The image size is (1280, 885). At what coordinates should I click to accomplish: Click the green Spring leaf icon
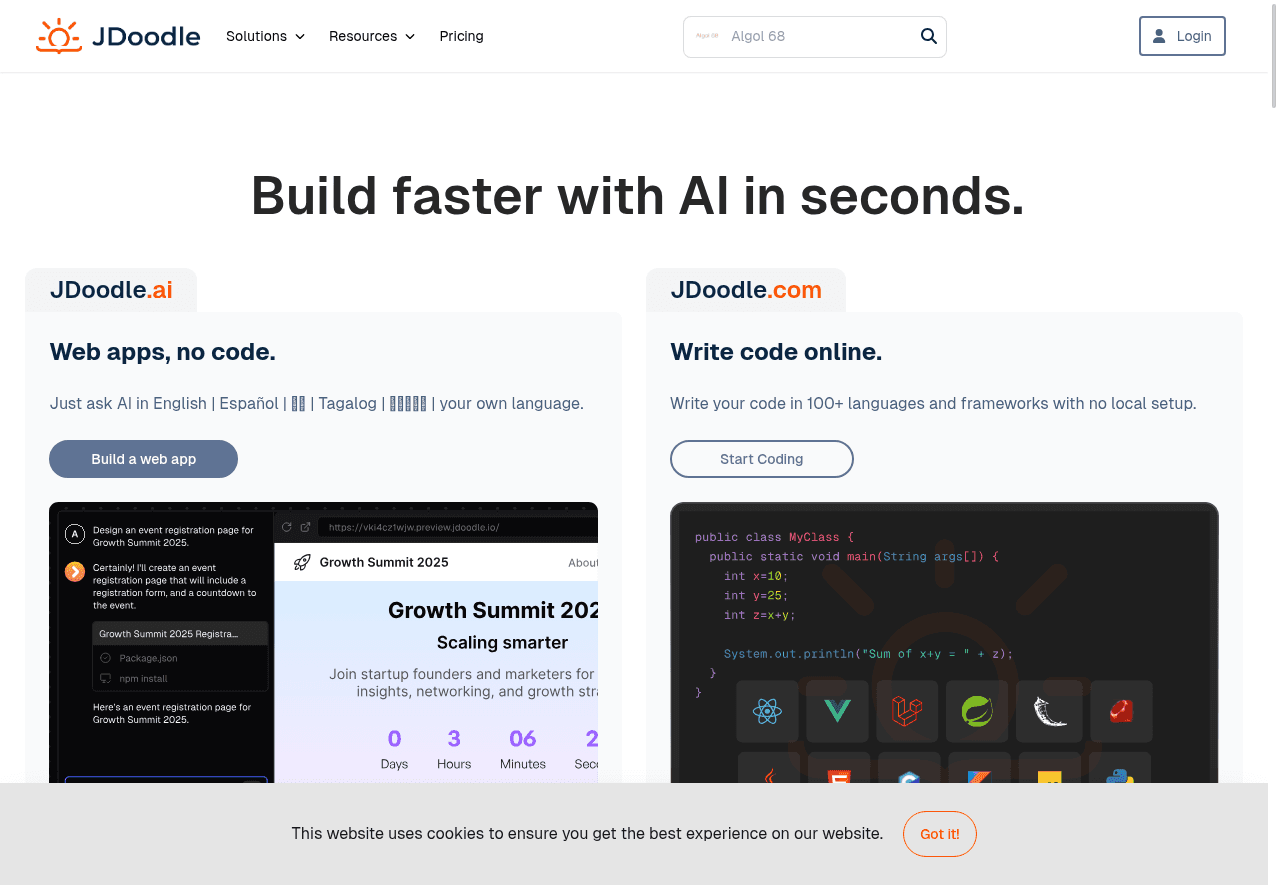pyautogui.click(x=977, y=711)
